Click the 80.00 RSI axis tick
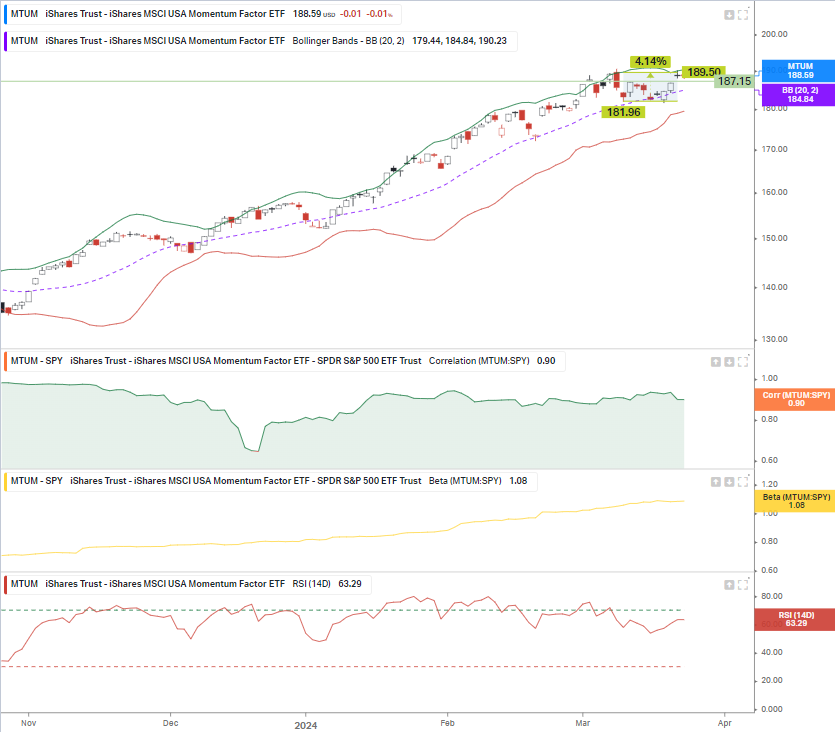Viewport: 835px width, 732px height. tap(772, 596)
